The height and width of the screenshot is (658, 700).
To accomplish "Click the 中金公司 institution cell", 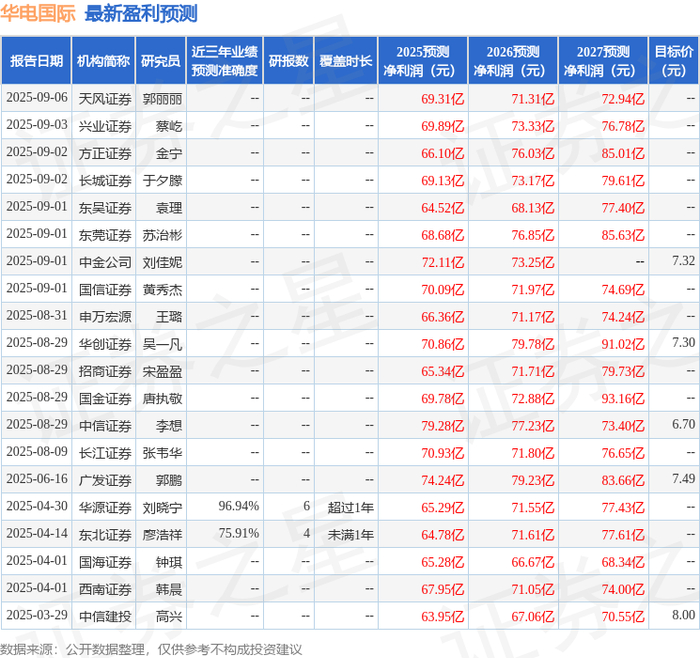I will [105, 262].
